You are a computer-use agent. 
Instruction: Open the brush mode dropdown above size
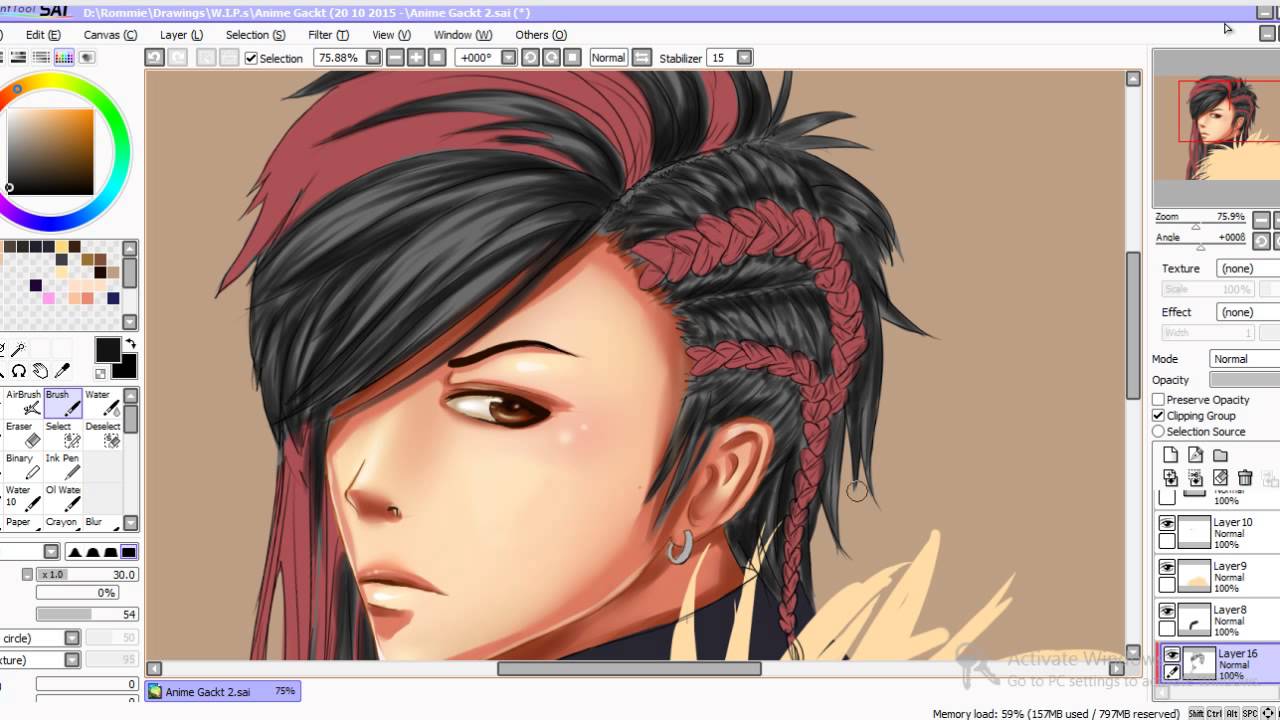pos(51,552)
